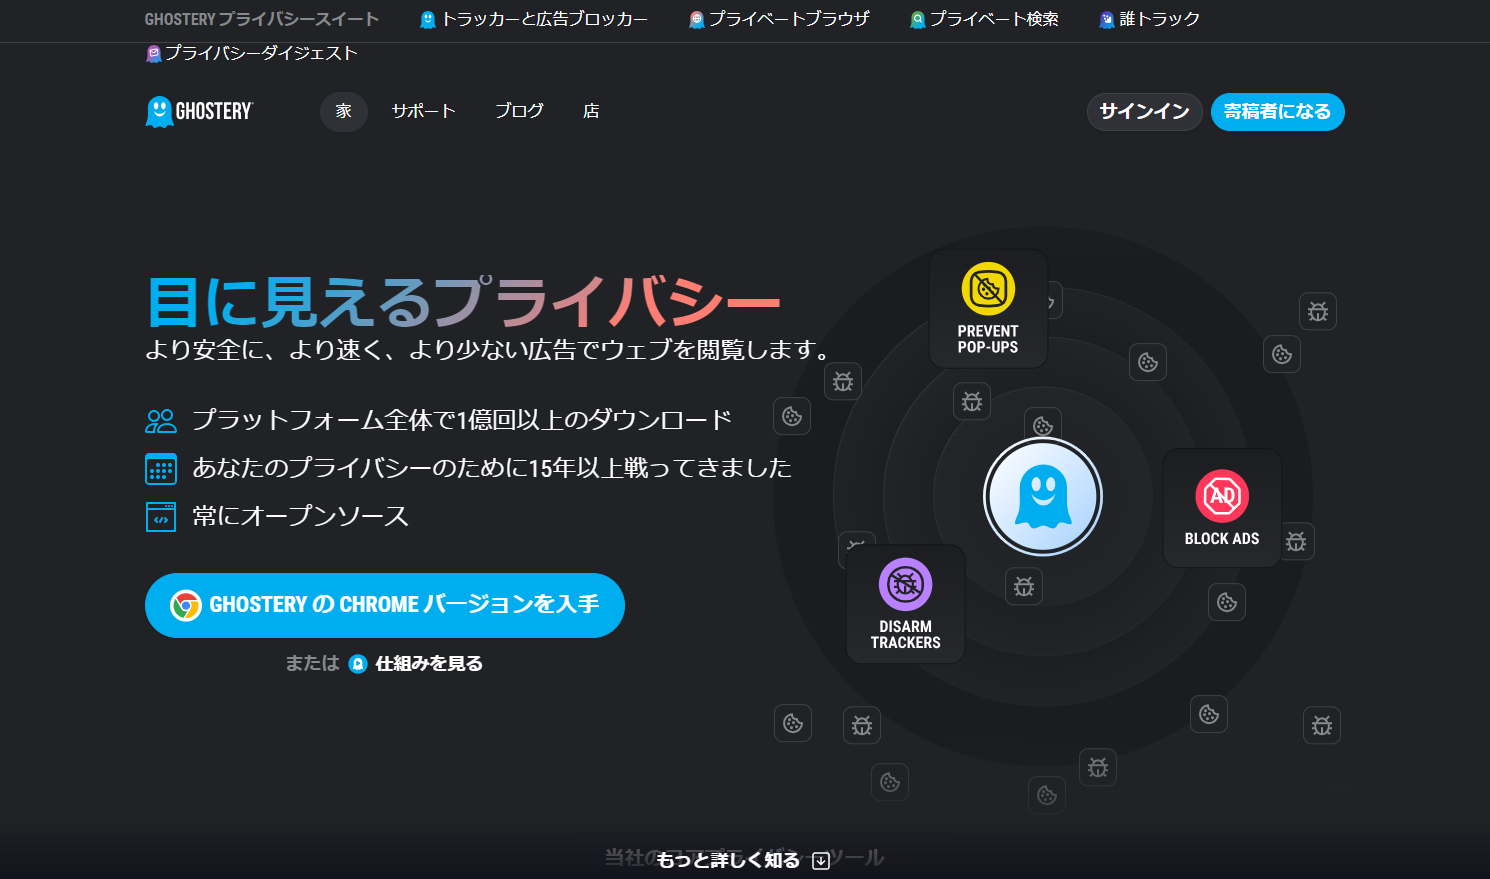Click cookie tile just above the ghost circle

click(1043, 424)
